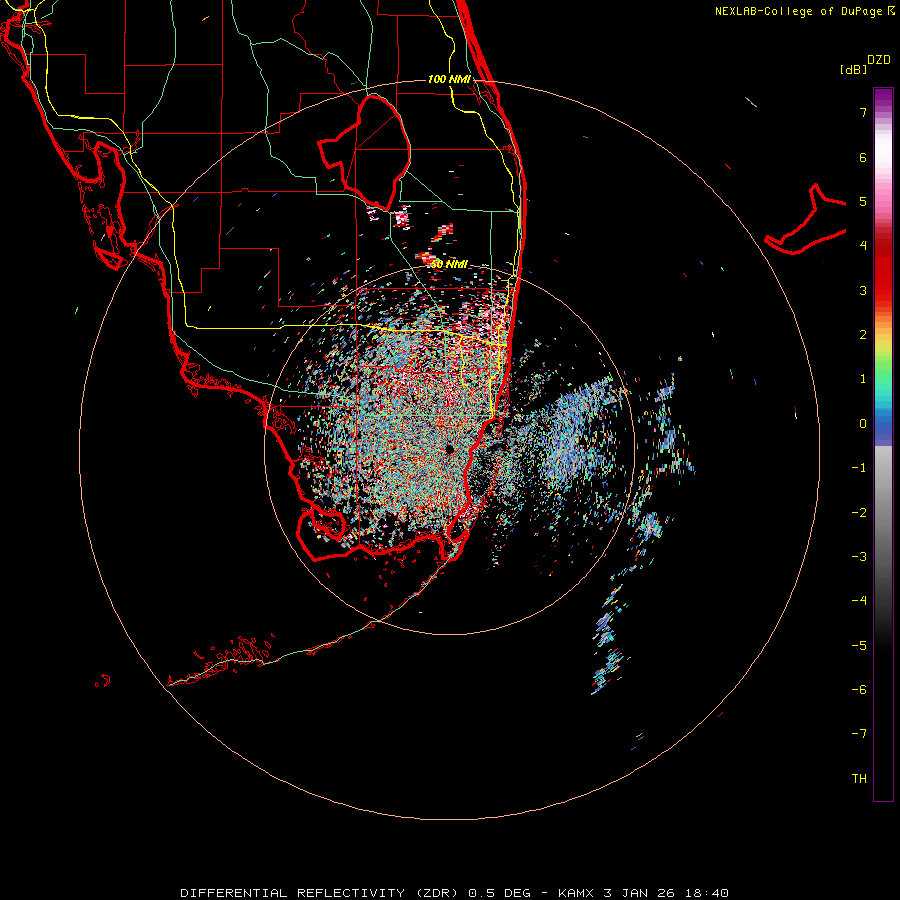Click the DZD [dB] color scale title
Image resolution: width=900 pixels, height=900 pixels.
(x=865, y=64)
